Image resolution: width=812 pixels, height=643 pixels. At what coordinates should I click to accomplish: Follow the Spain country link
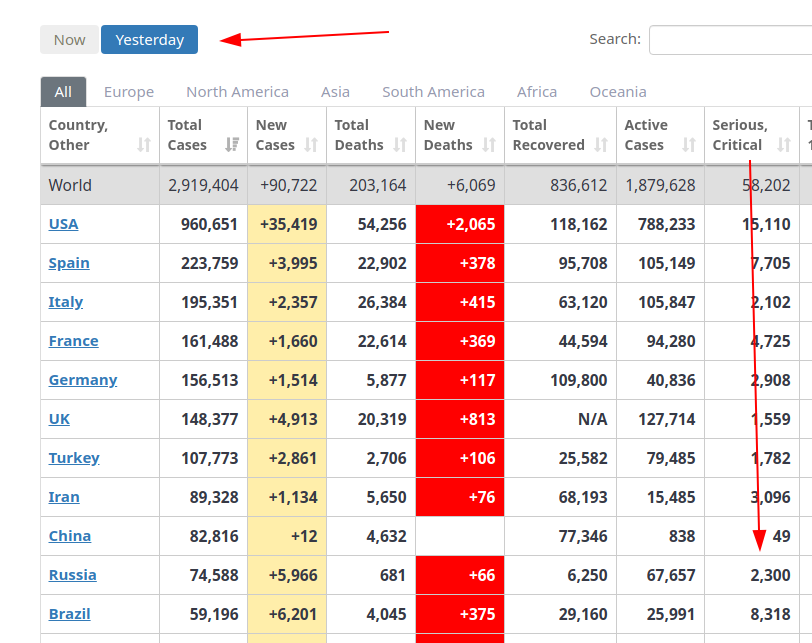pyautogui.click(x=69, y=263)
